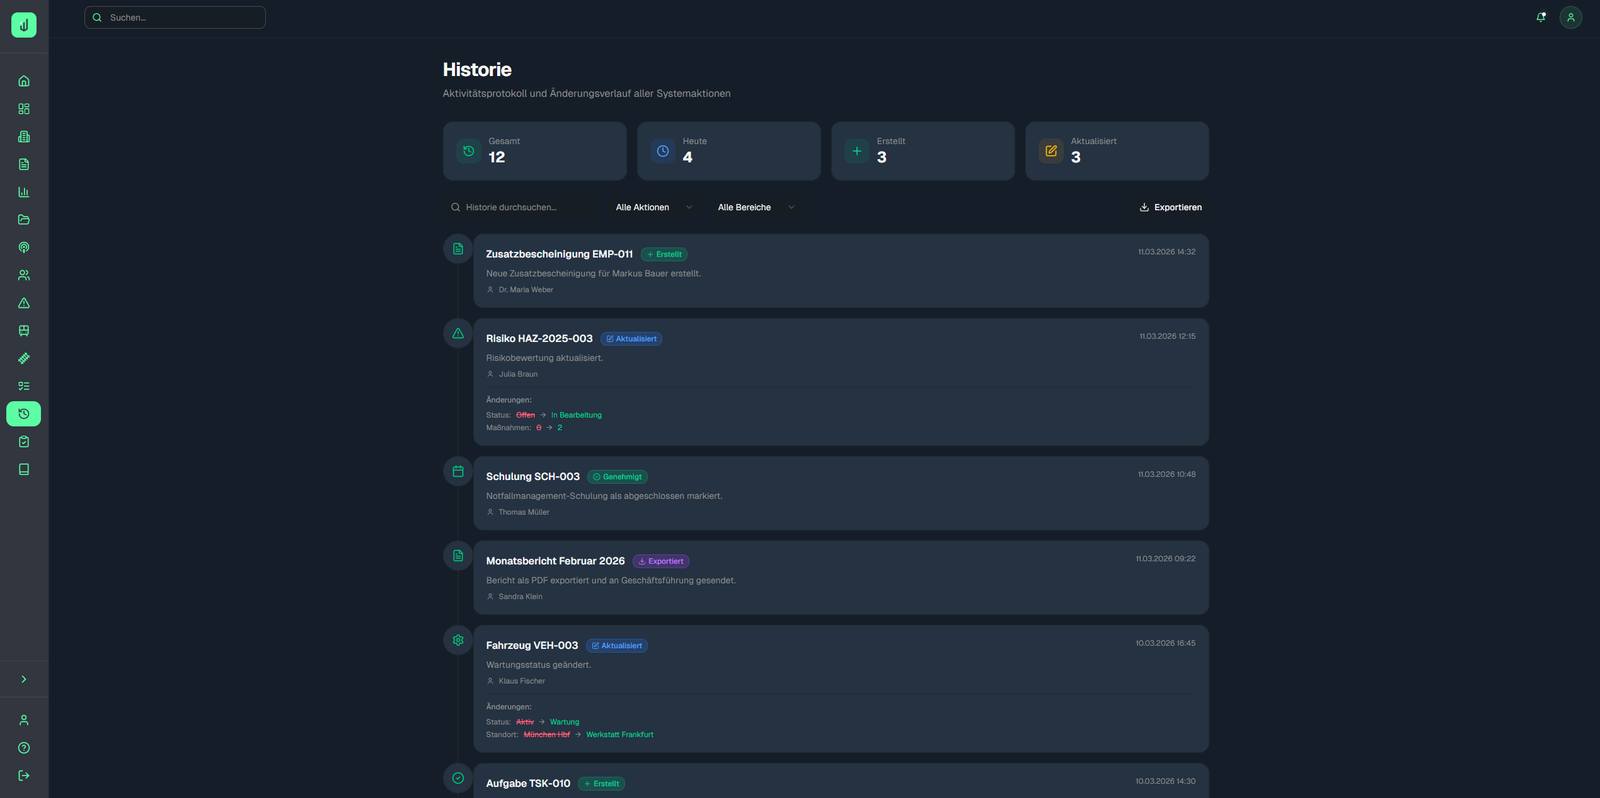This screenshot has height=798, width=1600.
Task: Click the Historie durchsuchen search field
Action: pos(520,208)
